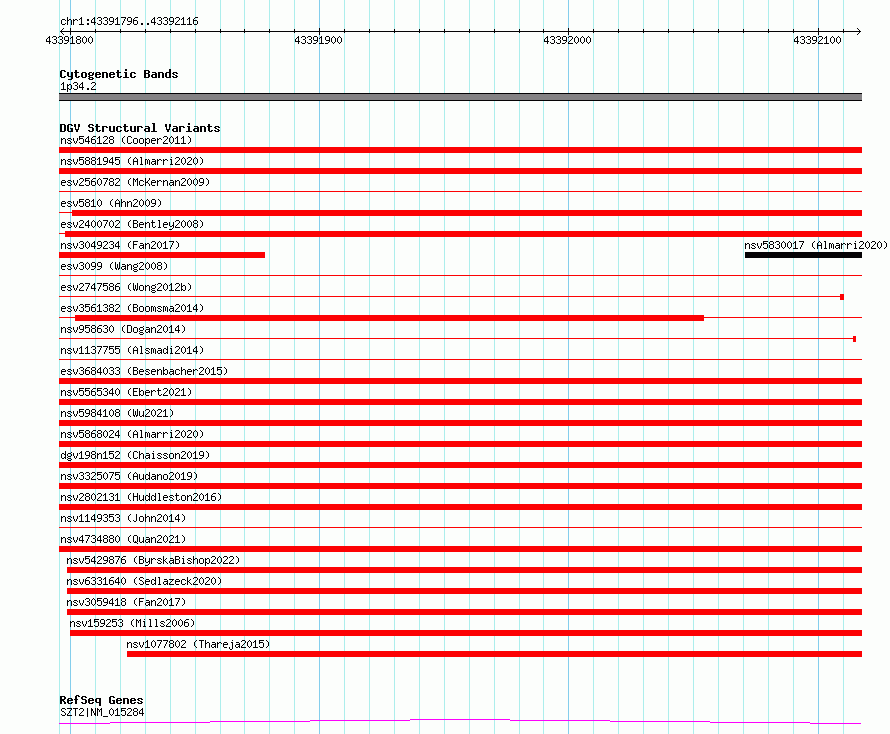
Task: Click nsv3049234 (Fan2017) variant label
Action: [x=120, y=245]
